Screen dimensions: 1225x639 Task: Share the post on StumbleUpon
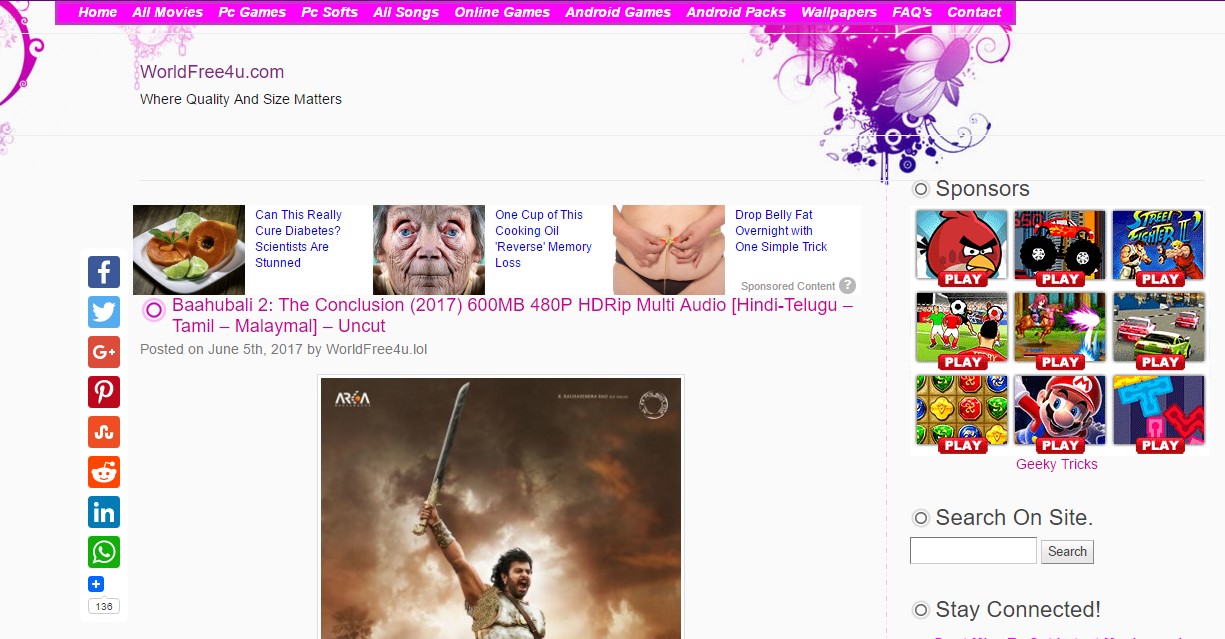pyautogui.click(x=104, y=432)
